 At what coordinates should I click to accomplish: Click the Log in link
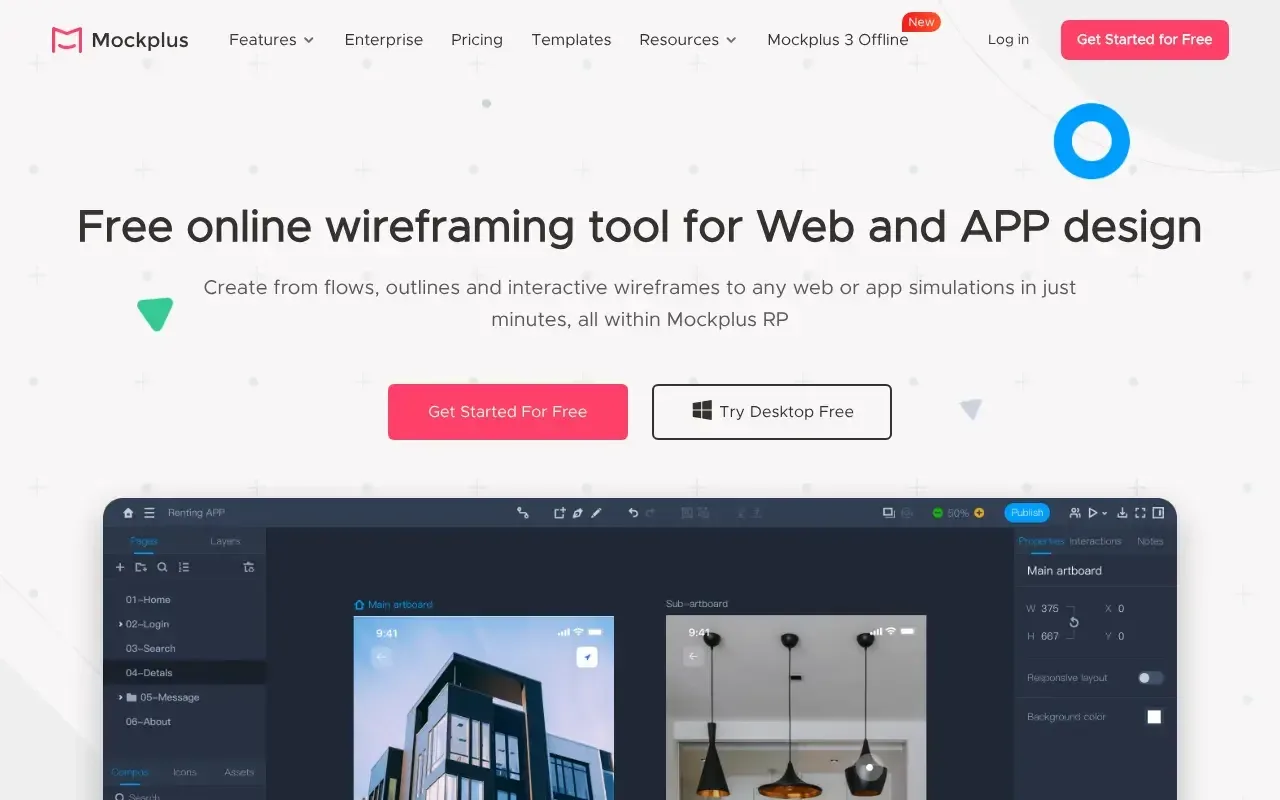1008,40
